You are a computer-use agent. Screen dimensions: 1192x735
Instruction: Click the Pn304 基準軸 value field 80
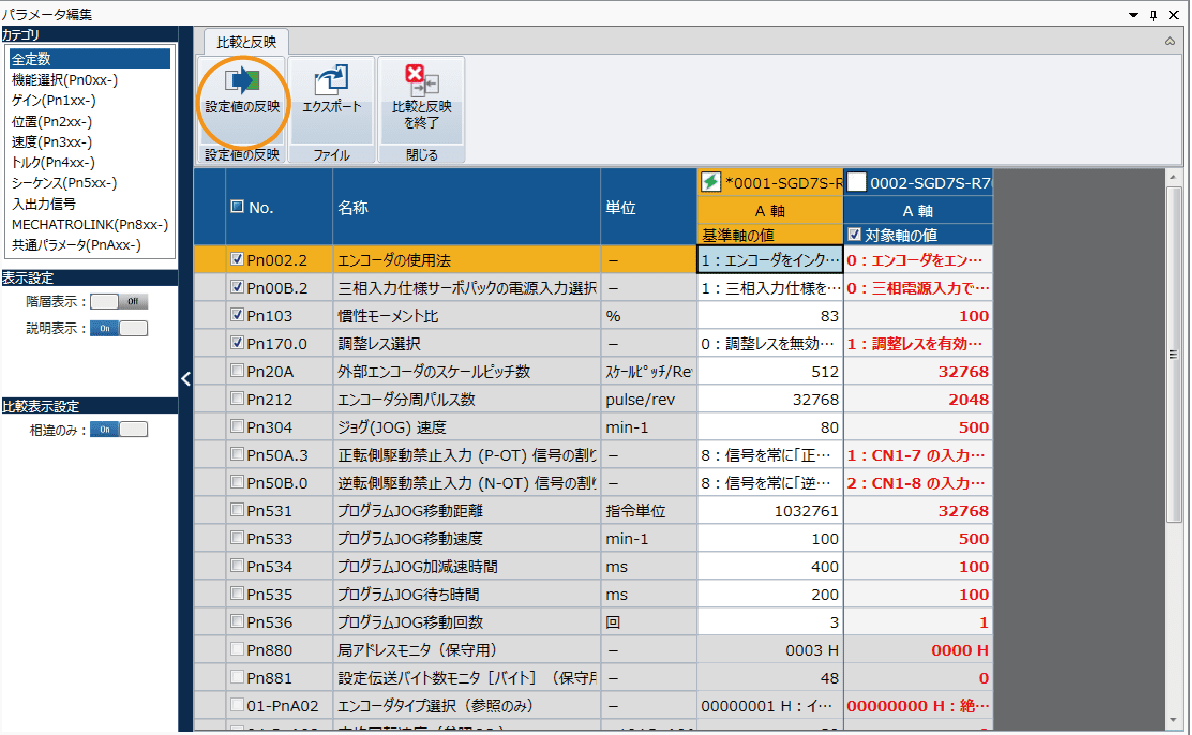click(x=769, y=427)
